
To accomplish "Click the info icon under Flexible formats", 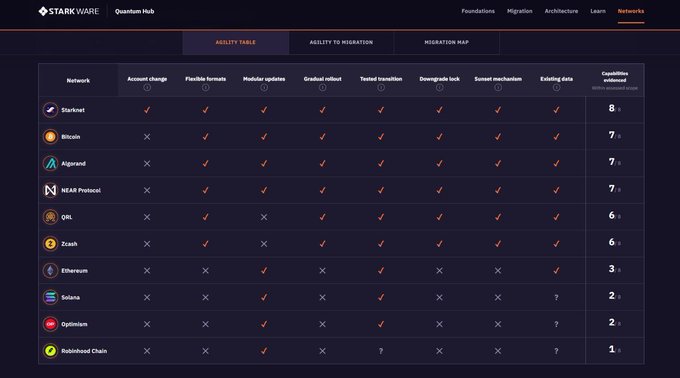I will (206, 88).
